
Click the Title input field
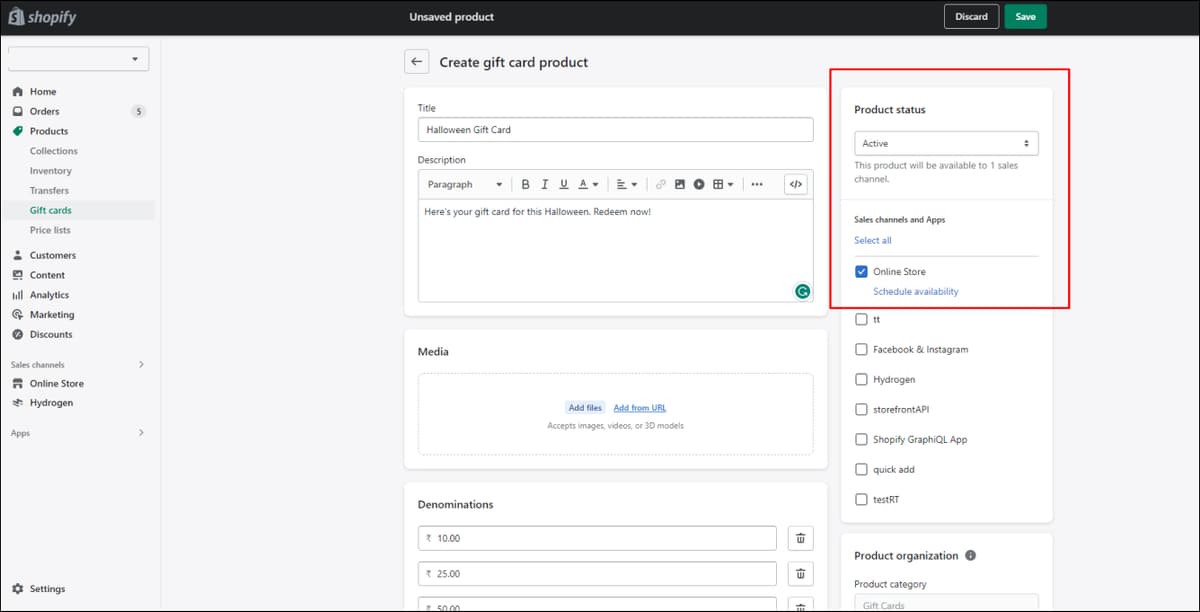click(615, 129)
